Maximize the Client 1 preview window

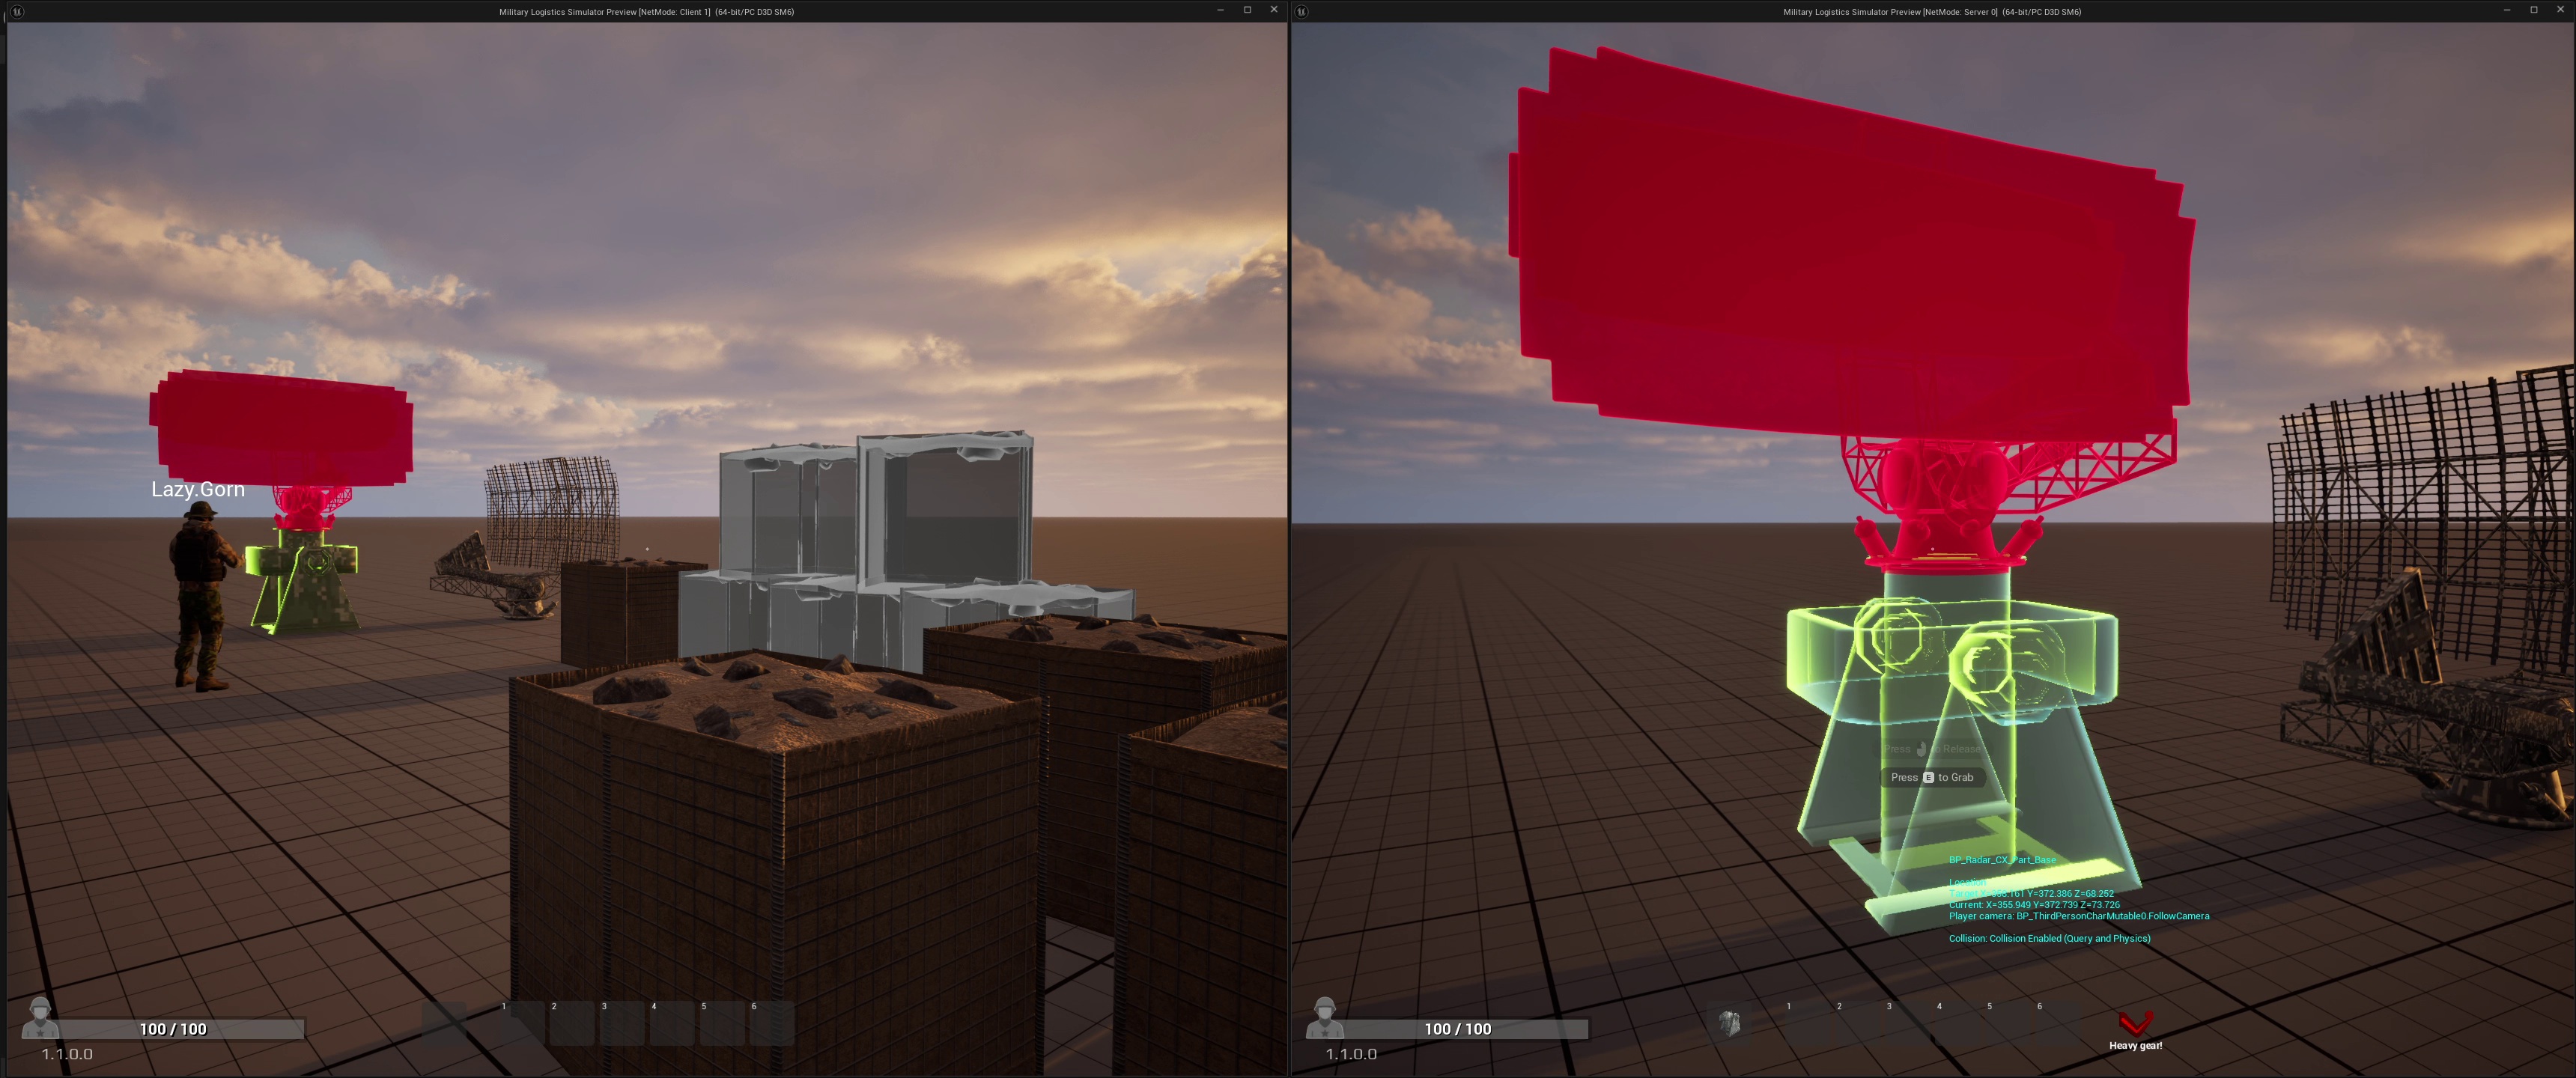tap(1247, 10)
